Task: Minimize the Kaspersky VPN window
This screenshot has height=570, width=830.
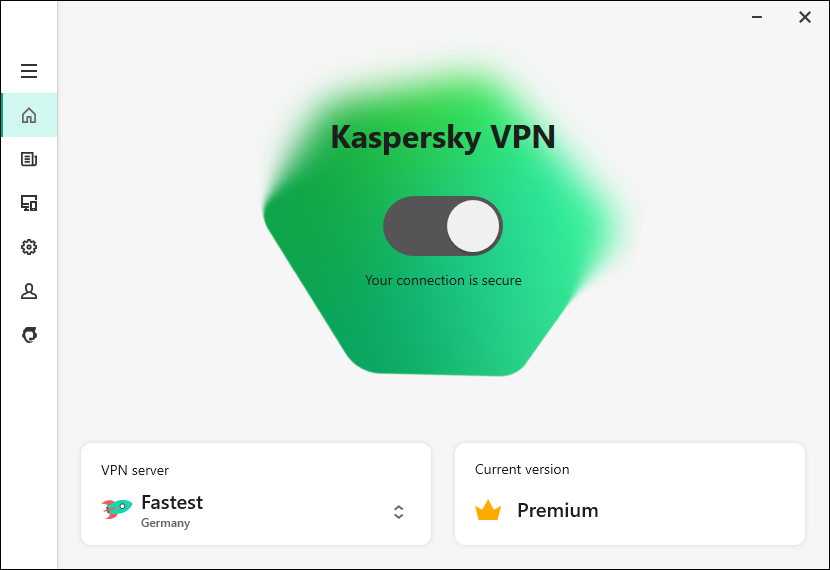Action: coord(759,16)
